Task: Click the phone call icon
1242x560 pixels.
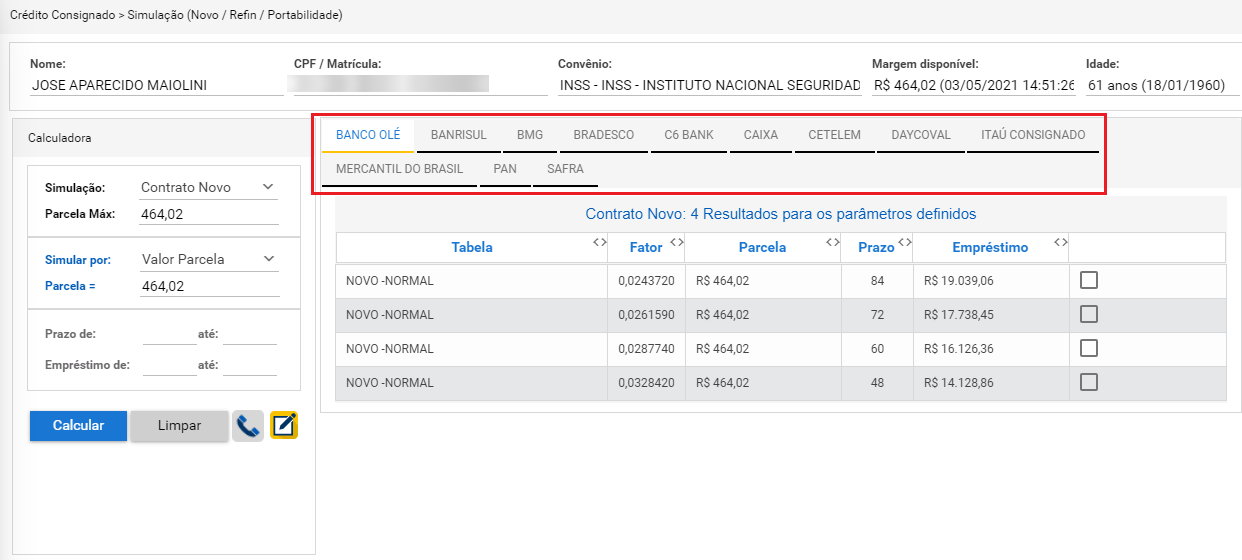Action: 248,426
